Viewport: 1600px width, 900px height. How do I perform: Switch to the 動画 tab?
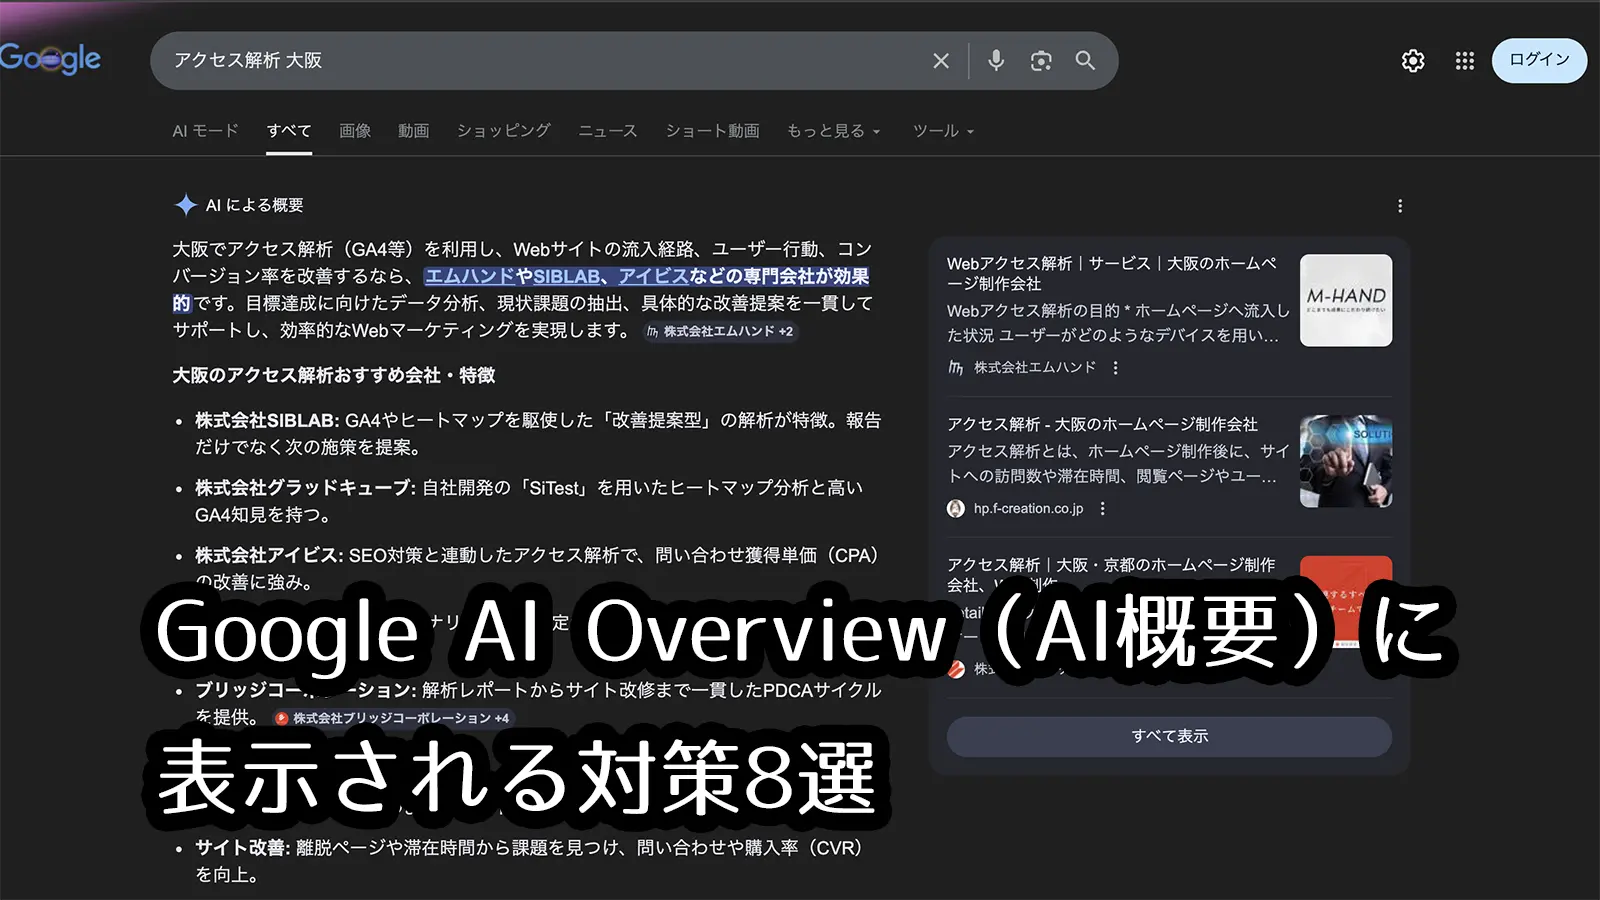pyautogui.click(x=413, y=131)
